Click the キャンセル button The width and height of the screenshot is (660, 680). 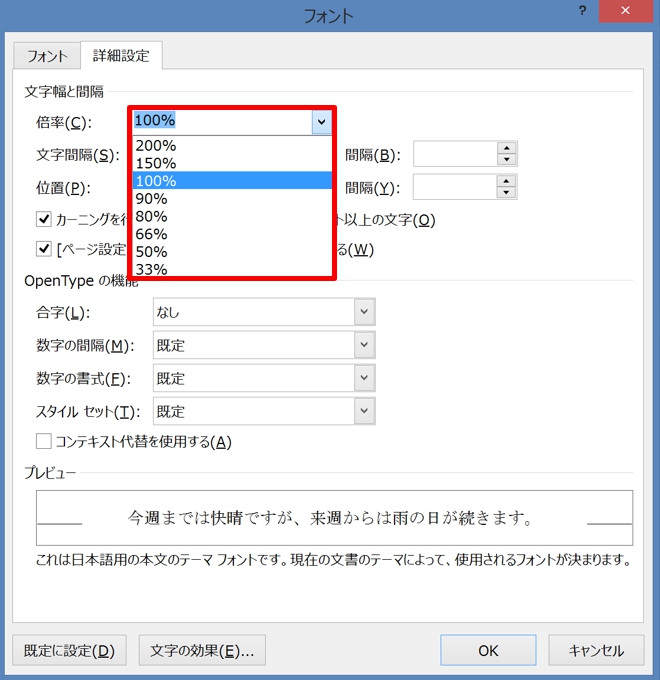(596, 650)
